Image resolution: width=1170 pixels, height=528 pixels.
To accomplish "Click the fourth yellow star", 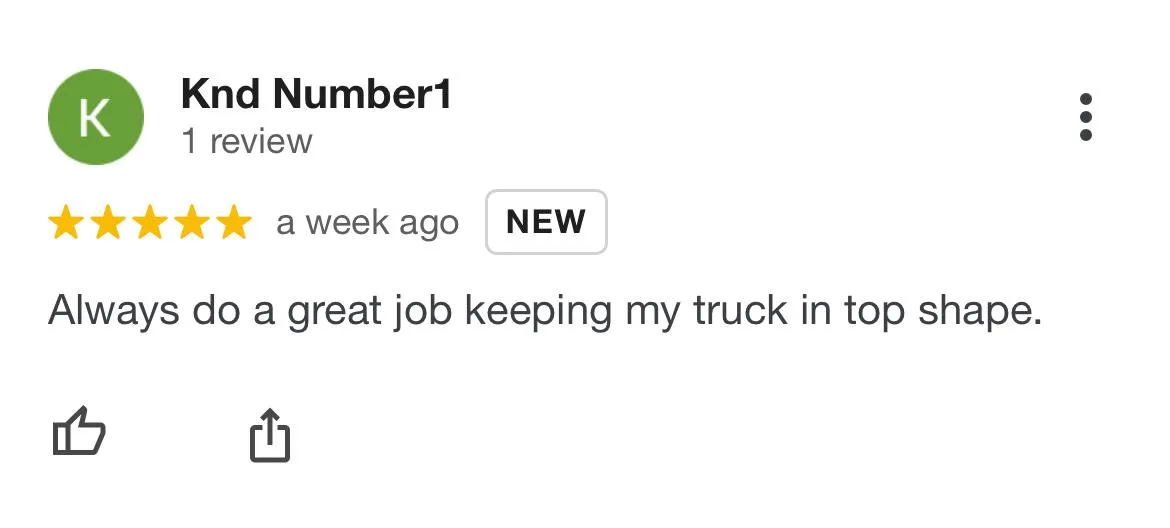I will point(191,223).
